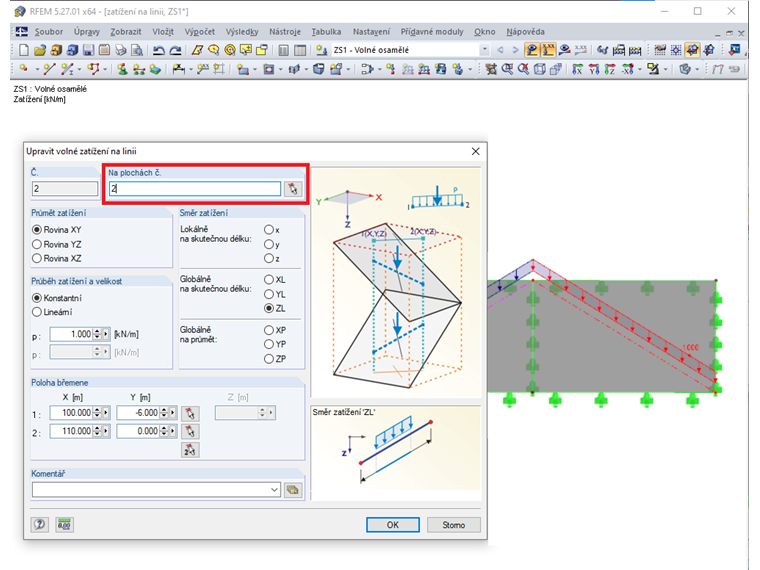Switch to view in X direction

pos(577,69)
